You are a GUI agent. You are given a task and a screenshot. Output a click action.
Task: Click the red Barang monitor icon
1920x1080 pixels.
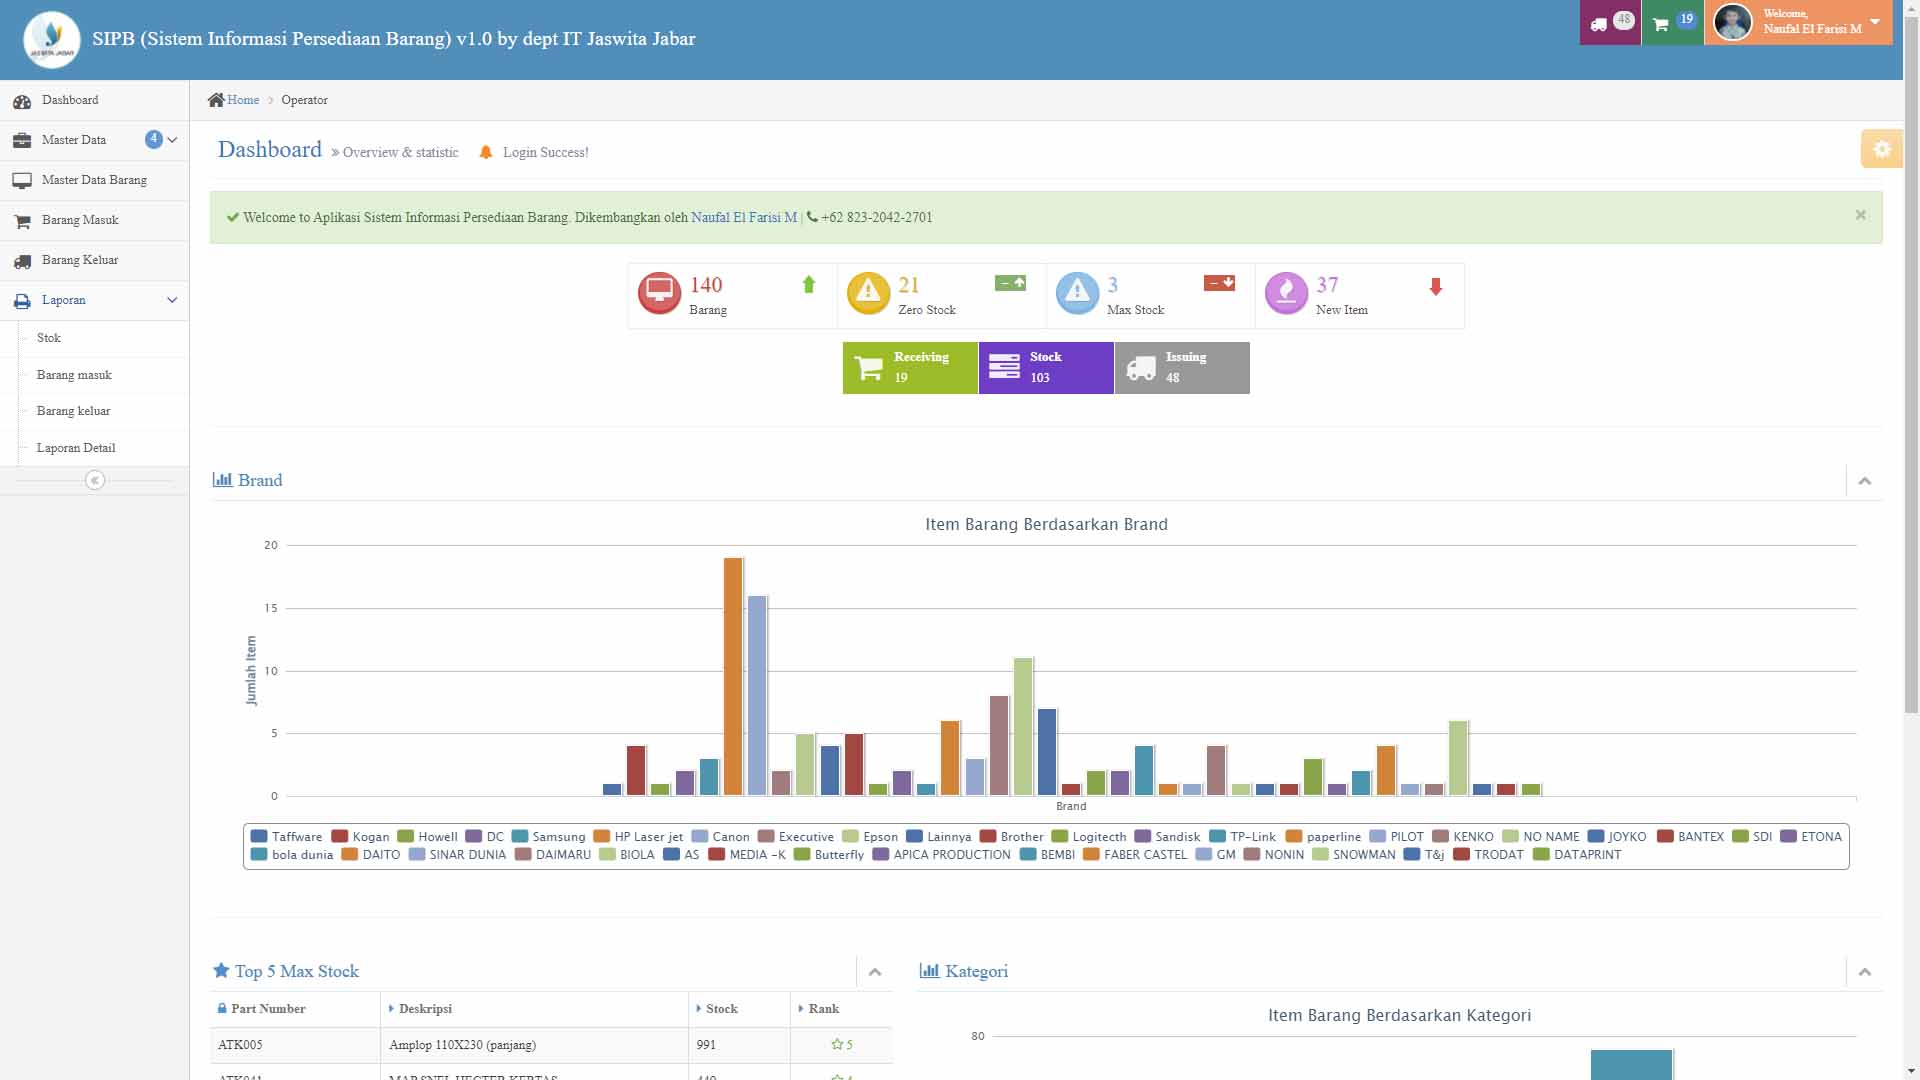pyautogui.click(x=659, y=293)
